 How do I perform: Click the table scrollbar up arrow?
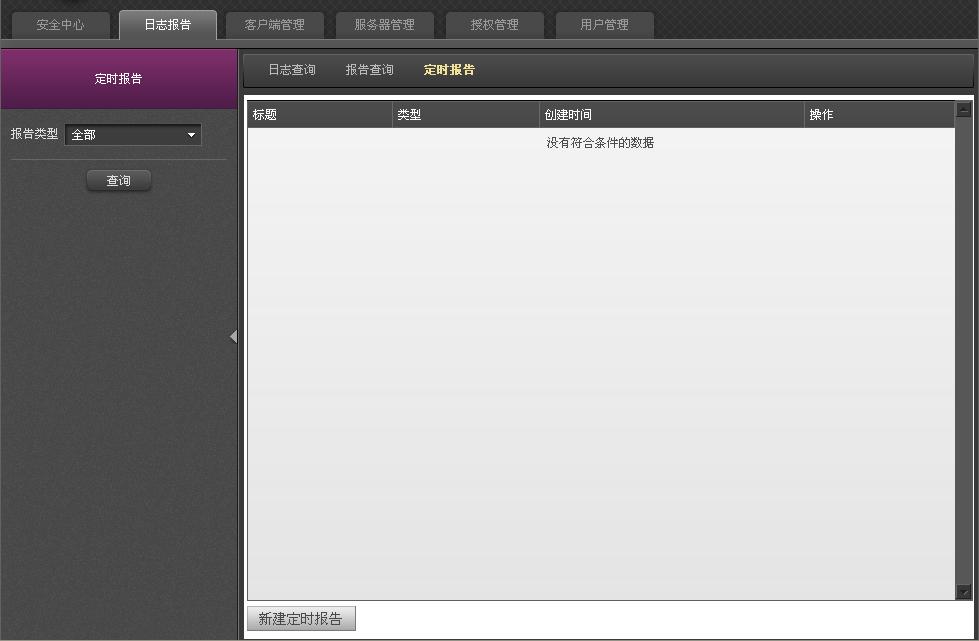(x=963, y=110)
